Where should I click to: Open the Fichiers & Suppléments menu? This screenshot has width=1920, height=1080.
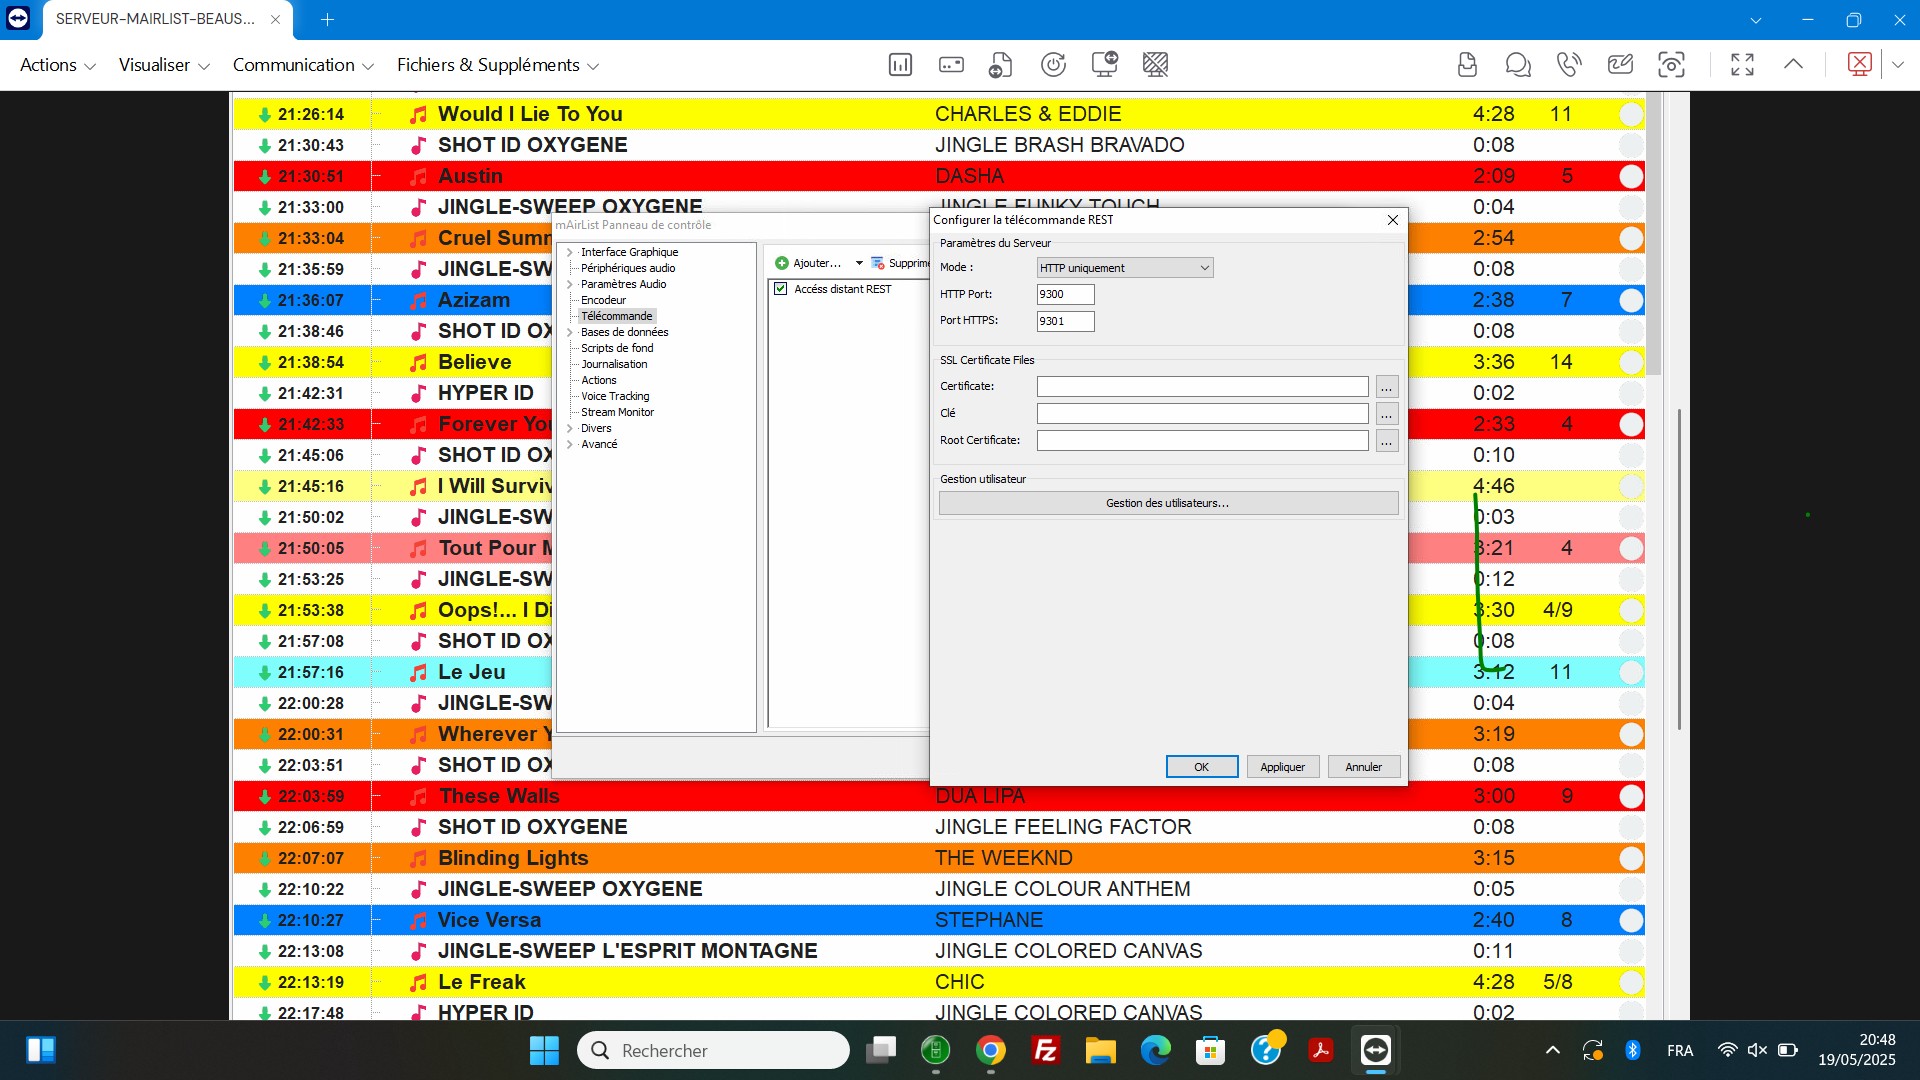click(497, 65)
